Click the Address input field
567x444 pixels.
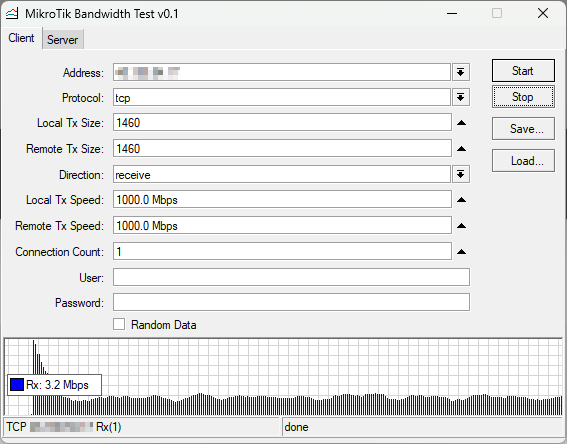click(x=282, y=72)
